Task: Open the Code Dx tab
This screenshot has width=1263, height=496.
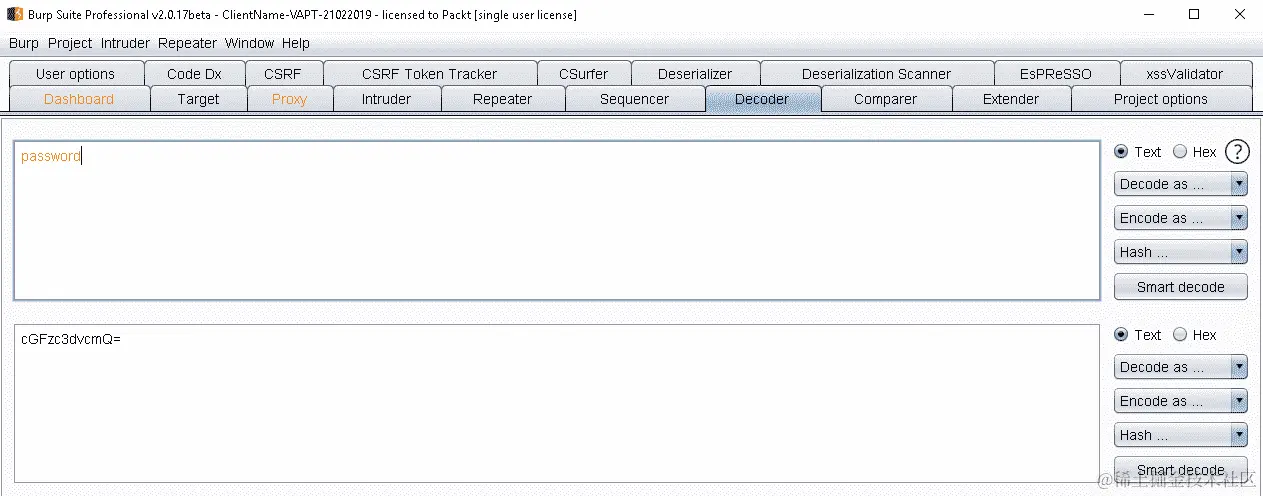Action: (x=195, y=74)
